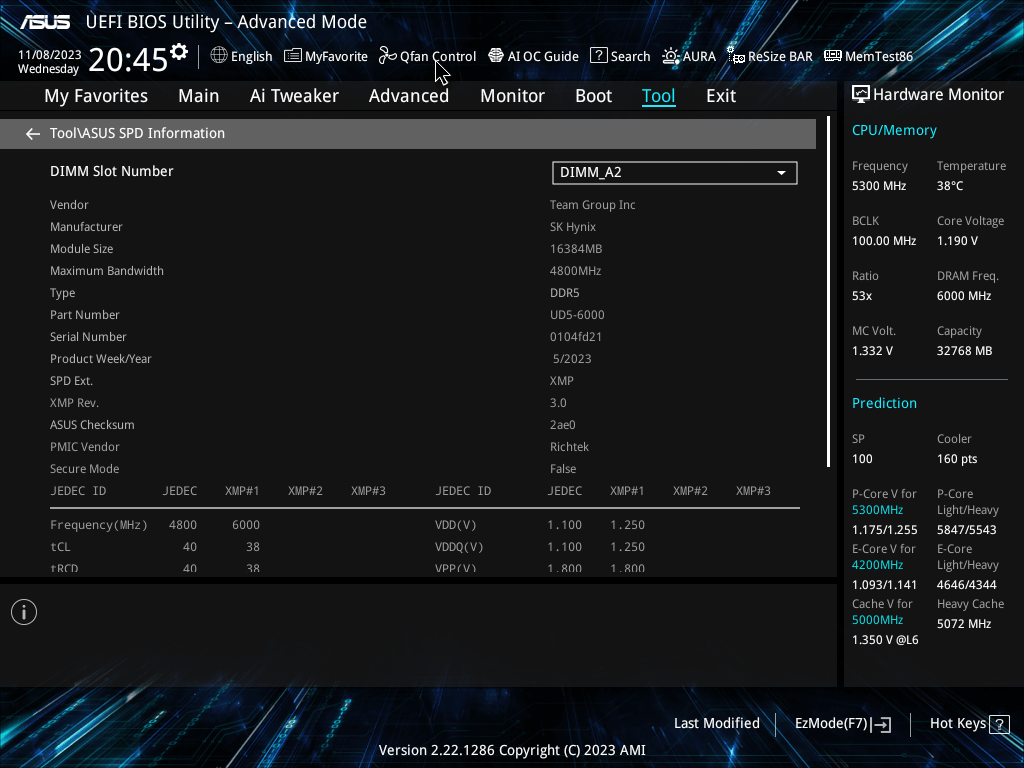Click the Maximum Bandwidth value 4800MHz
The image size is (1024, 768).
tap(575, 271)
